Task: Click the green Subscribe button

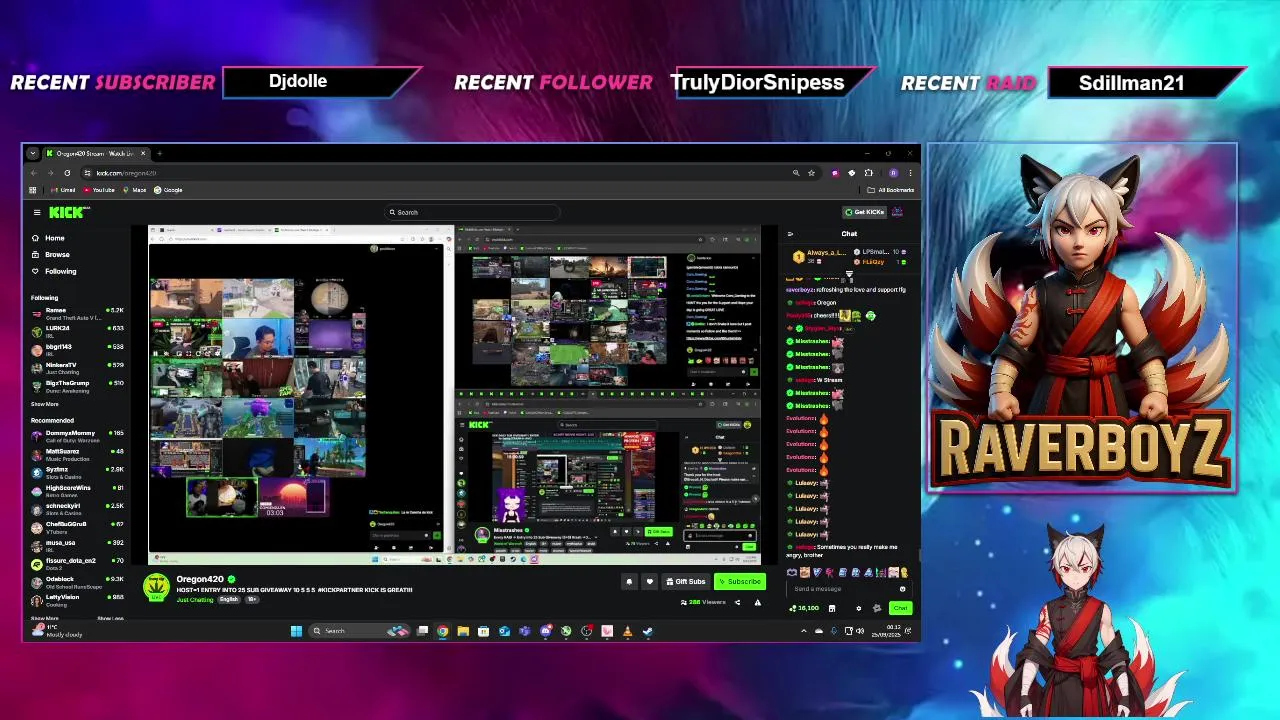Action: (740, 581)
